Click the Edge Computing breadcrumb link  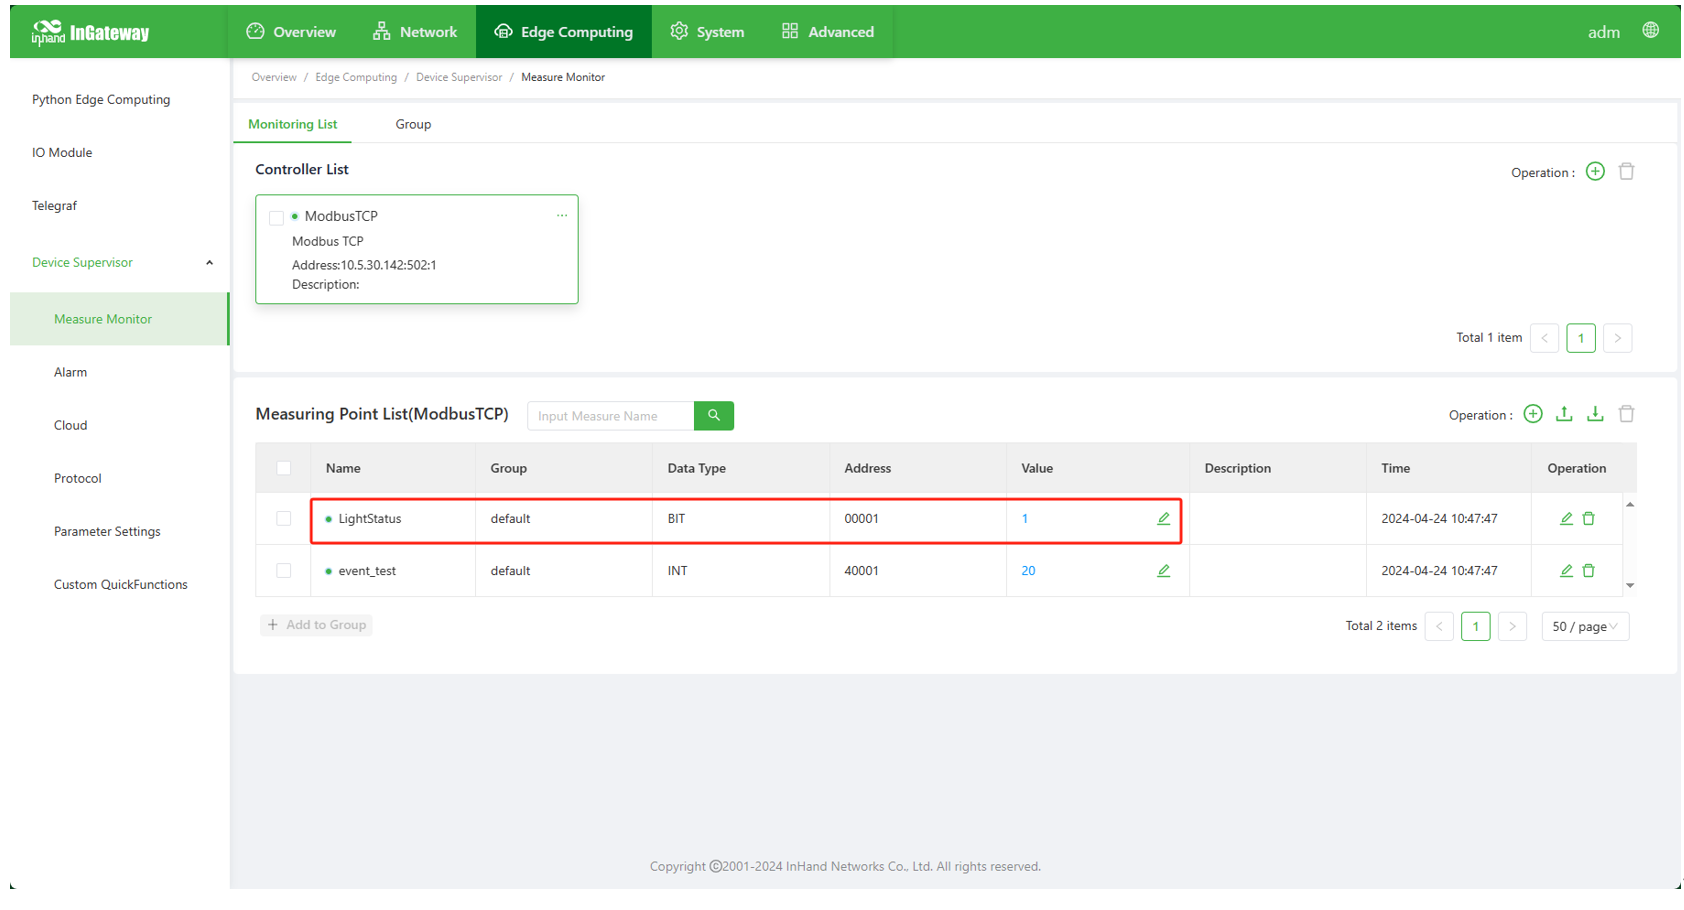coord(356,77)
